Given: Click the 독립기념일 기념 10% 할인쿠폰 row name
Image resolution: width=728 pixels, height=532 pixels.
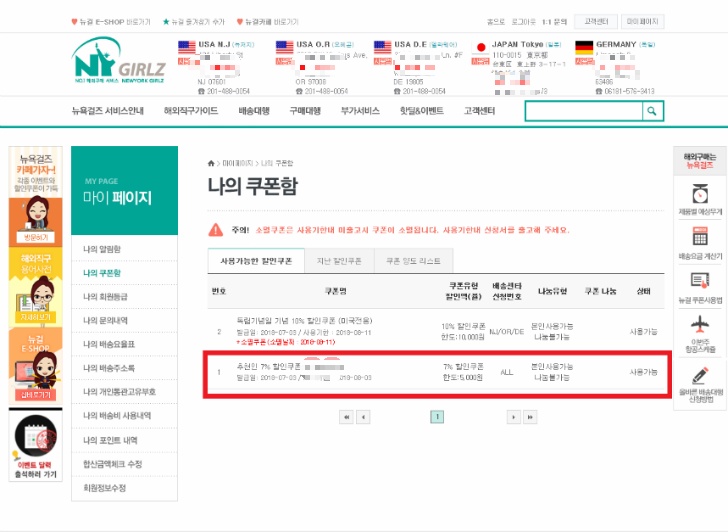Looking at the screenshot, I should [304, 321].
